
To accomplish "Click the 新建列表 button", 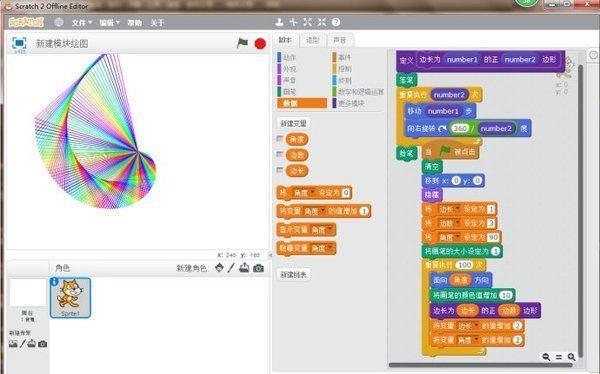I will coord(293,274).
